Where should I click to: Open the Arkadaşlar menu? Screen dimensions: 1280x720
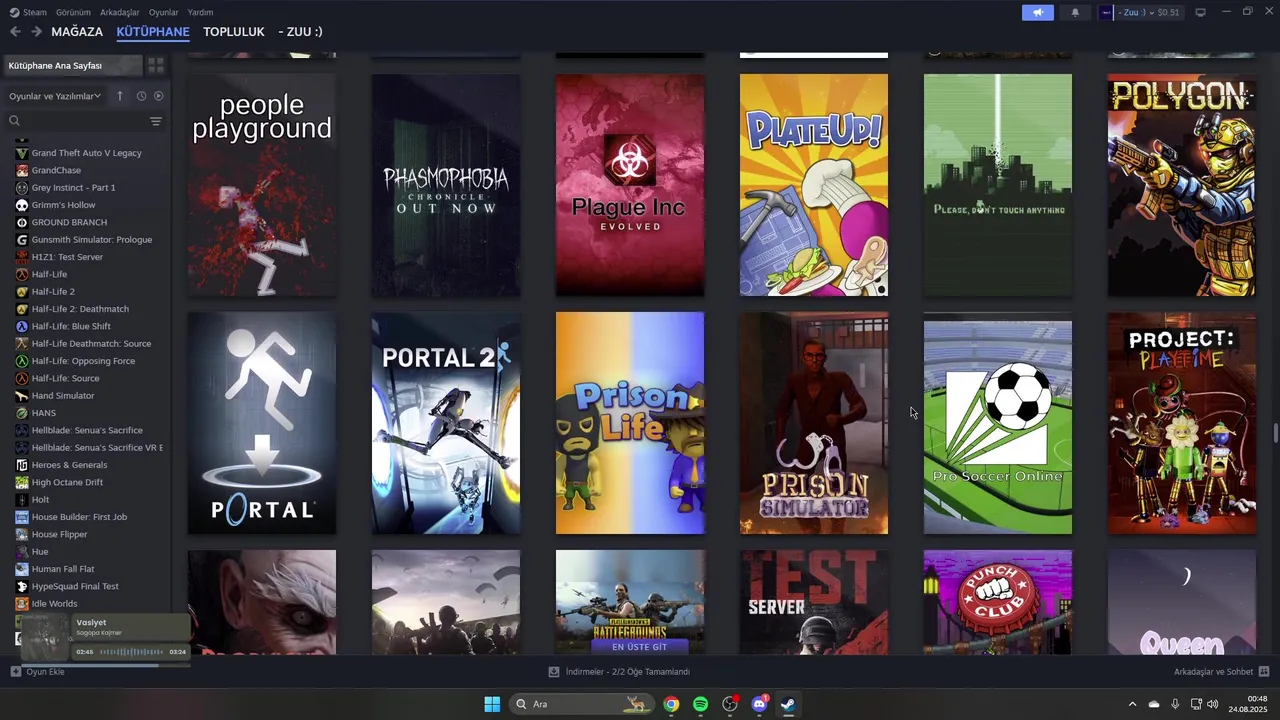pyautogui.click(x=120, y=12)
